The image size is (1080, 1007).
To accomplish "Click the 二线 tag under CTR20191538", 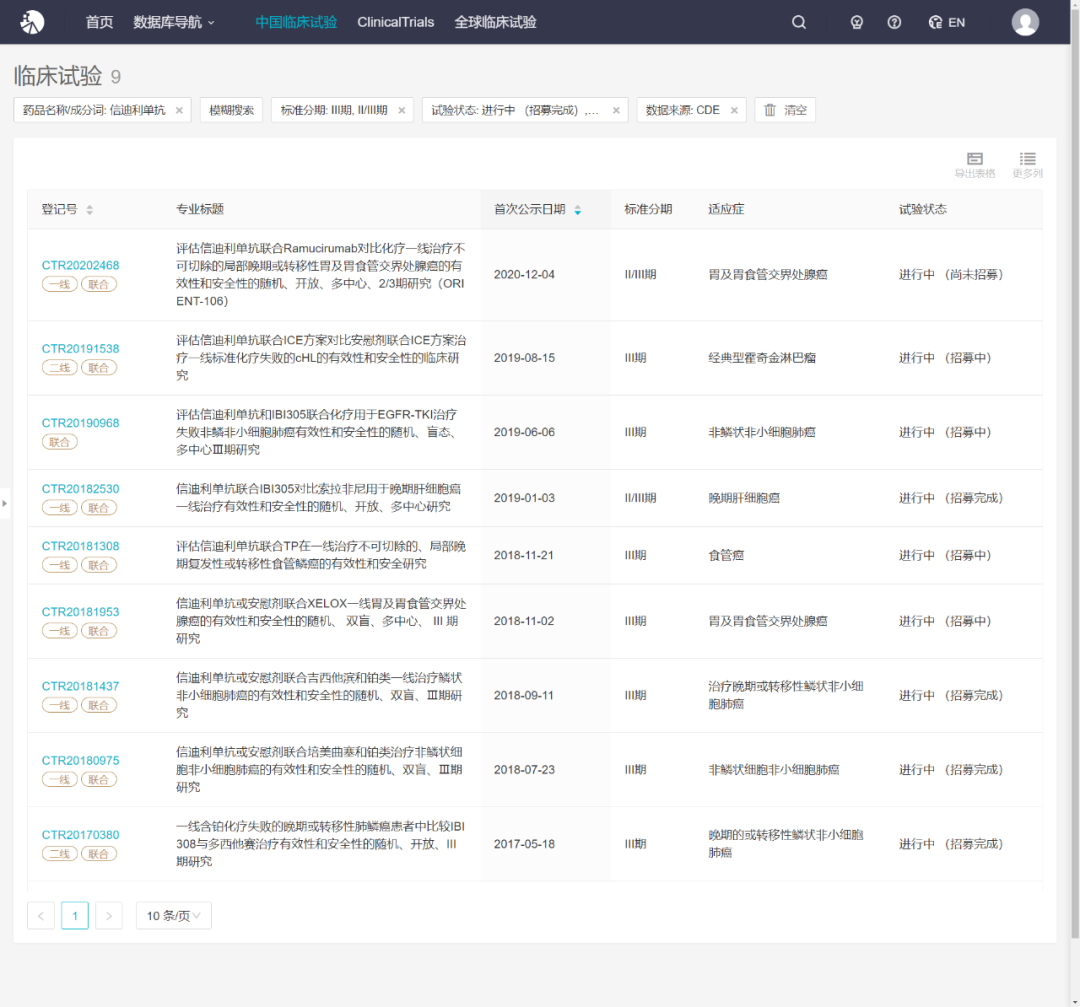I will click(60, 368).
